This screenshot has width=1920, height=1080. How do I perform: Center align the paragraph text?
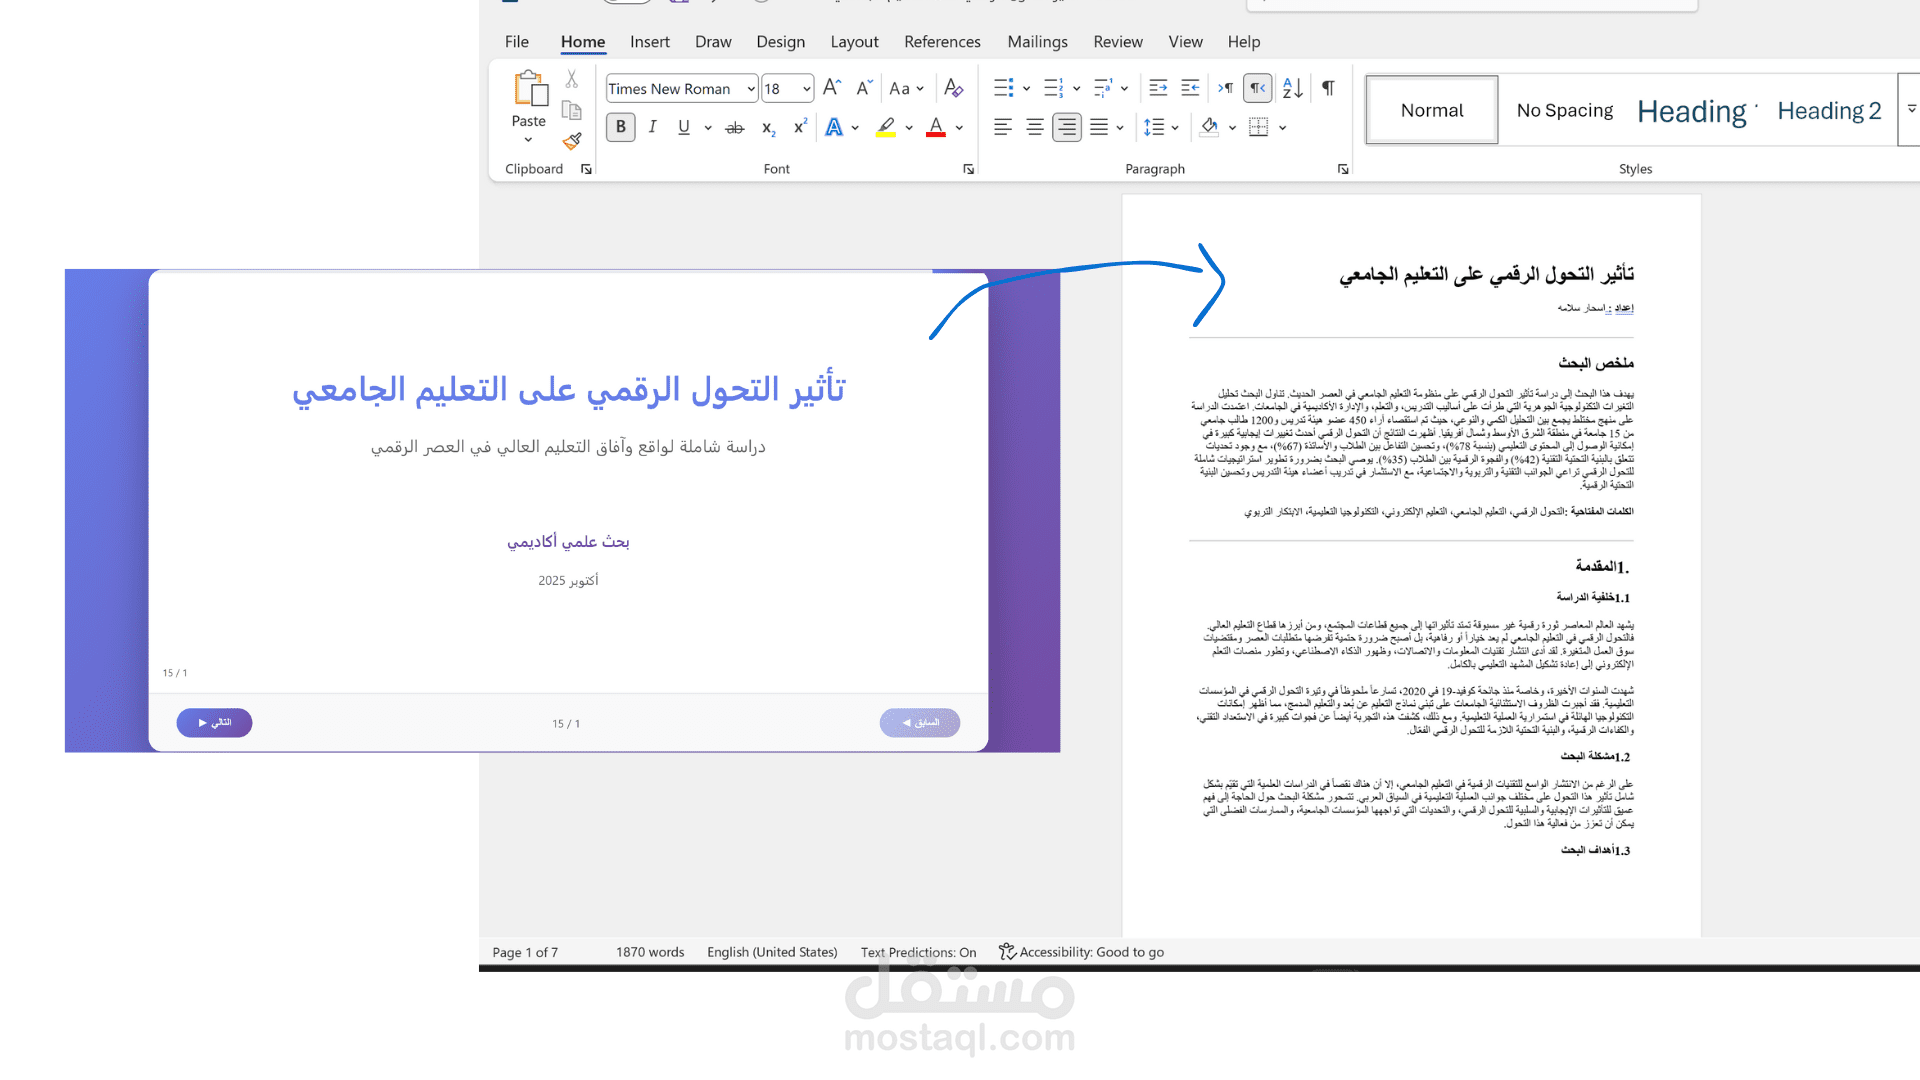[1035, 128]
